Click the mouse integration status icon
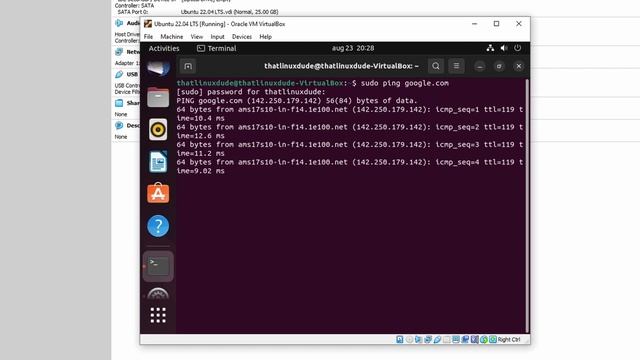Viewport: 640px width, 360px height. pyautogui.click(x=484, y=340)
